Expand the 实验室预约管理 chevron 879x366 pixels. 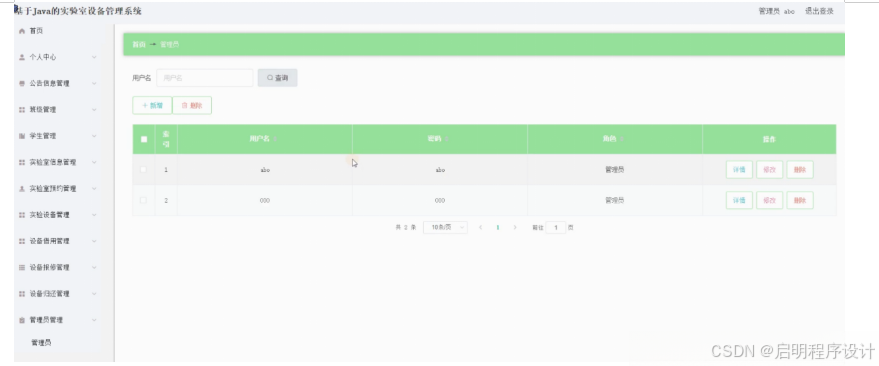coord(94,189)
